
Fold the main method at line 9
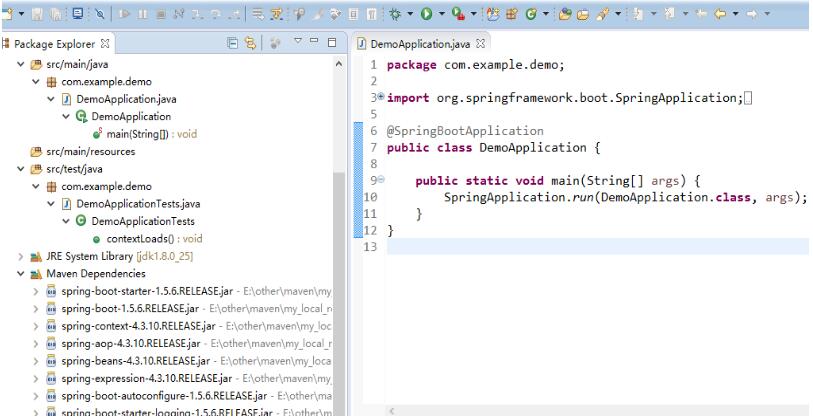(381, 179)
